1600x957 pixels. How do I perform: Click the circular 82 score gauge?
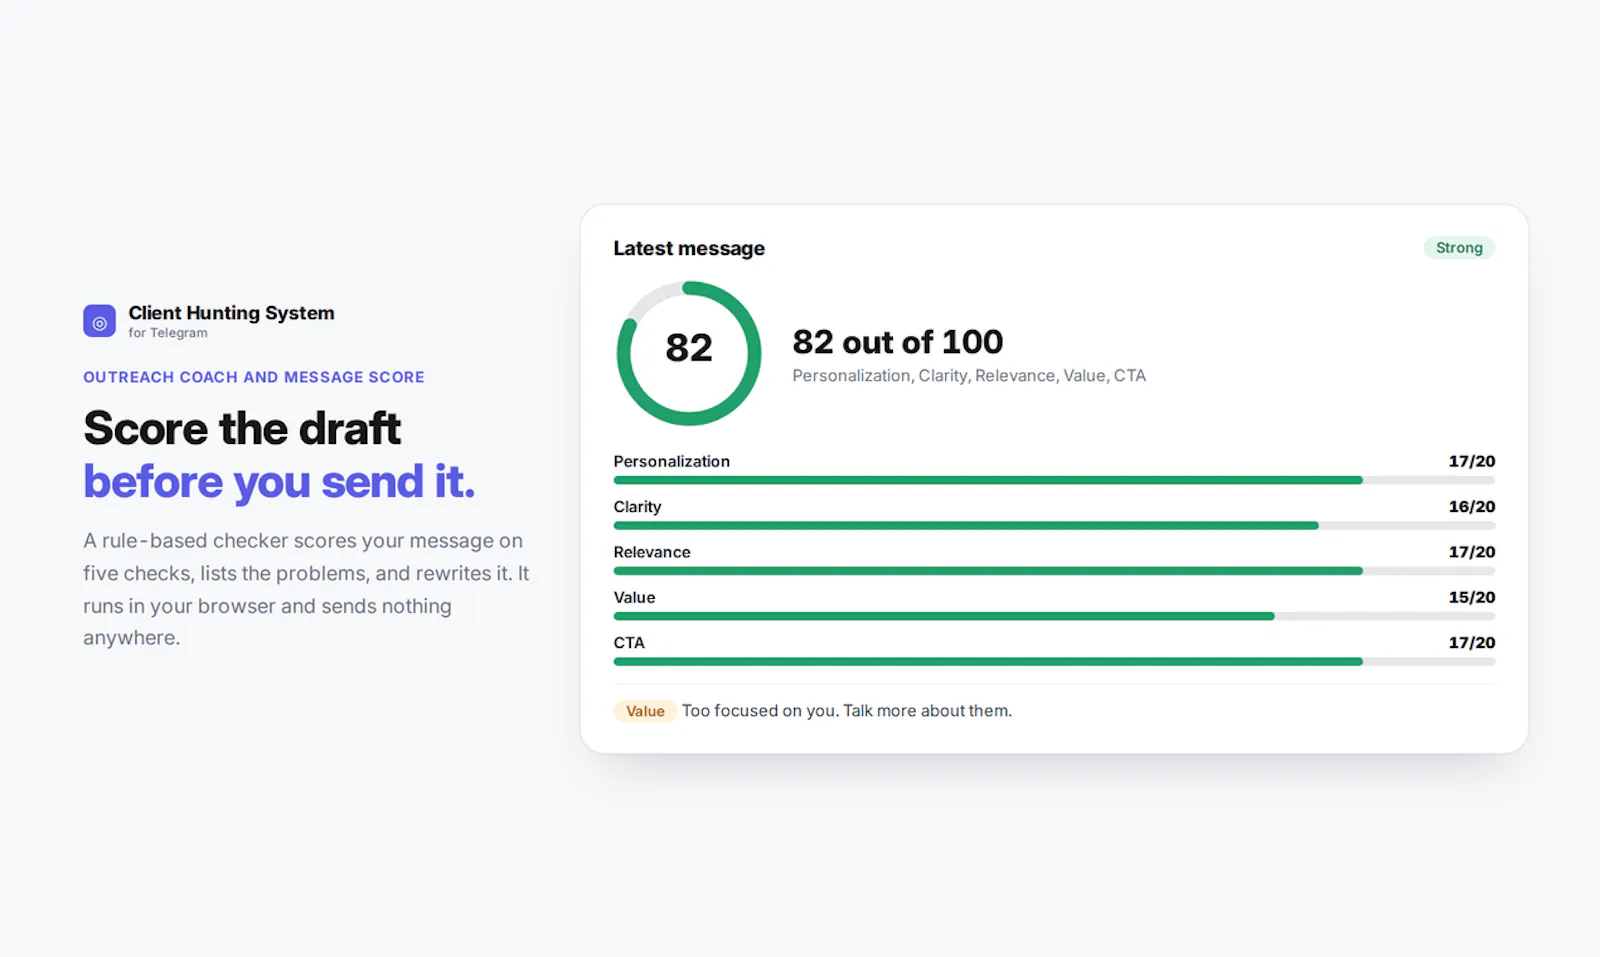pyautogui.click(x=689, y=353)
